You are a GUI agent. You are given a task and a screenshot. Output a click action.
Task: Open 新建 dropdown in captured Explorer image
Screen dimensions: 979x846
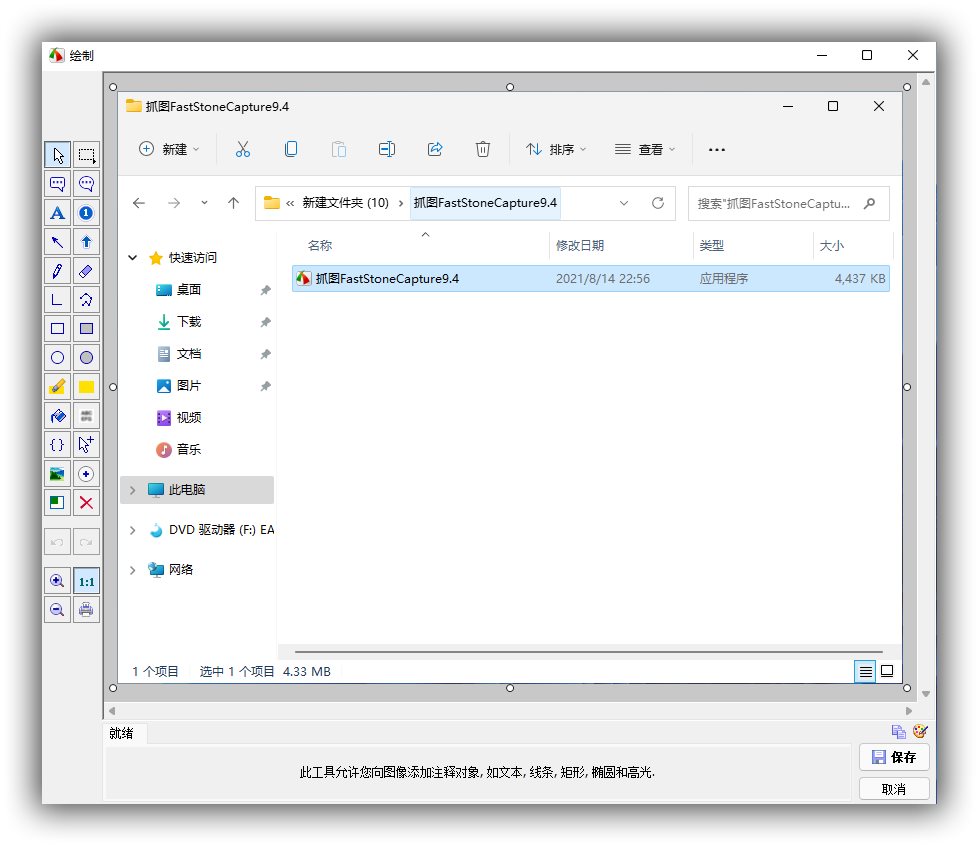pyautogui.click(x=169, y=149)
